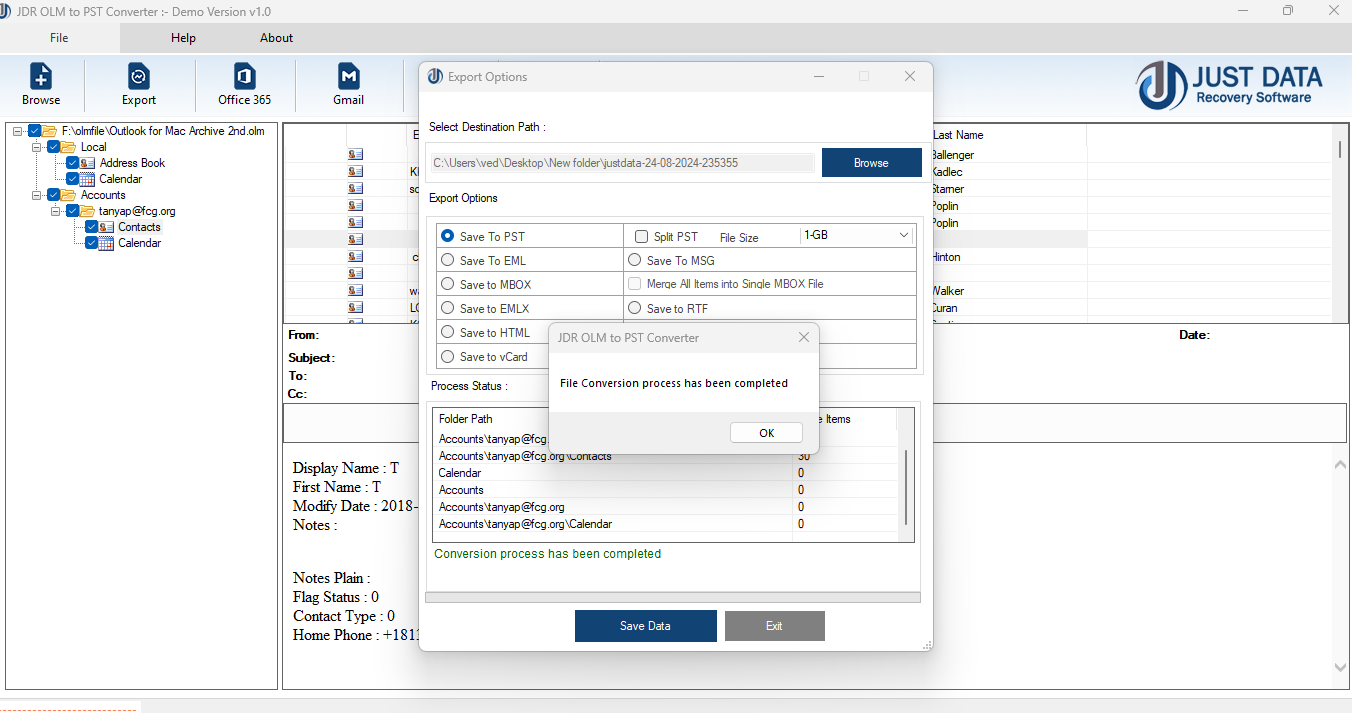Click the Address Book contact-card icon

[88, 163]
